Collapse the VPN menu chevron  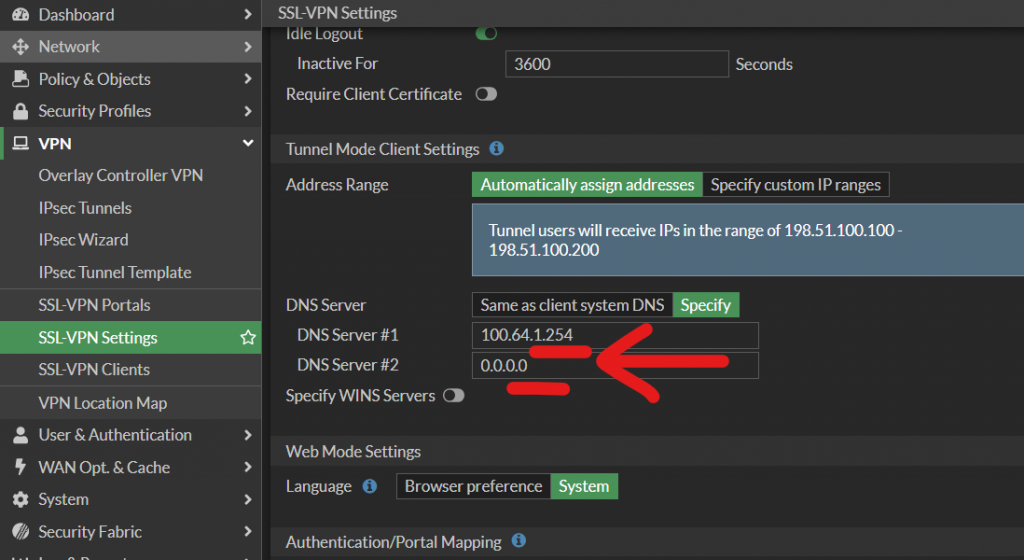click(248, 143)
